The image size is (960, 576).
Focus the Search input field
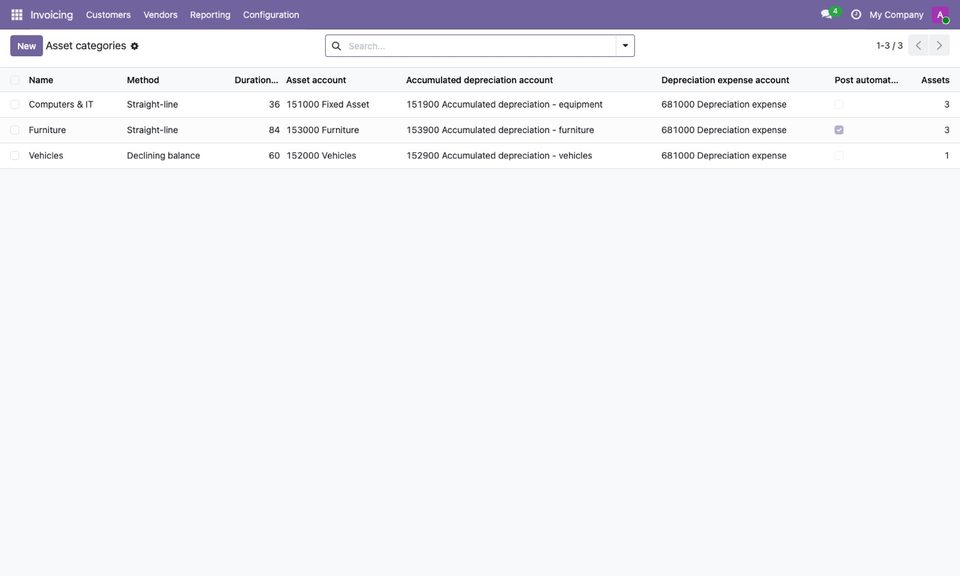(x=480, y=46)
